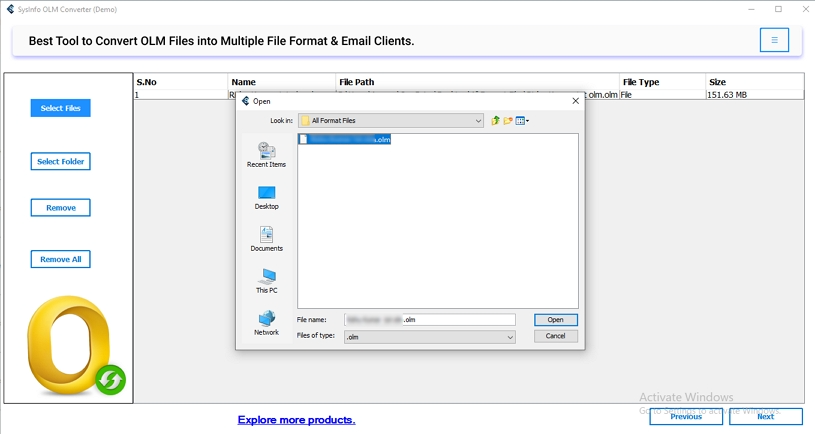The image size is (815, 434).
Task: Jump to Desktop in the Open dialog
Action: coord(266,198)
